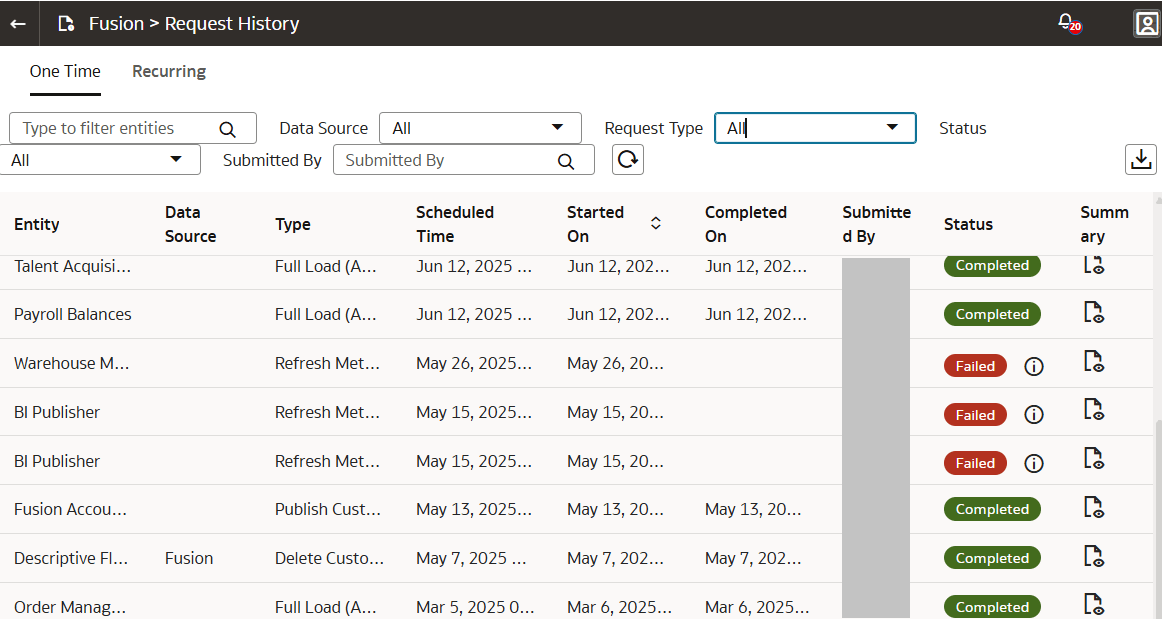
Task: Select the One Time tab
Action: click(x=65, y=71)
